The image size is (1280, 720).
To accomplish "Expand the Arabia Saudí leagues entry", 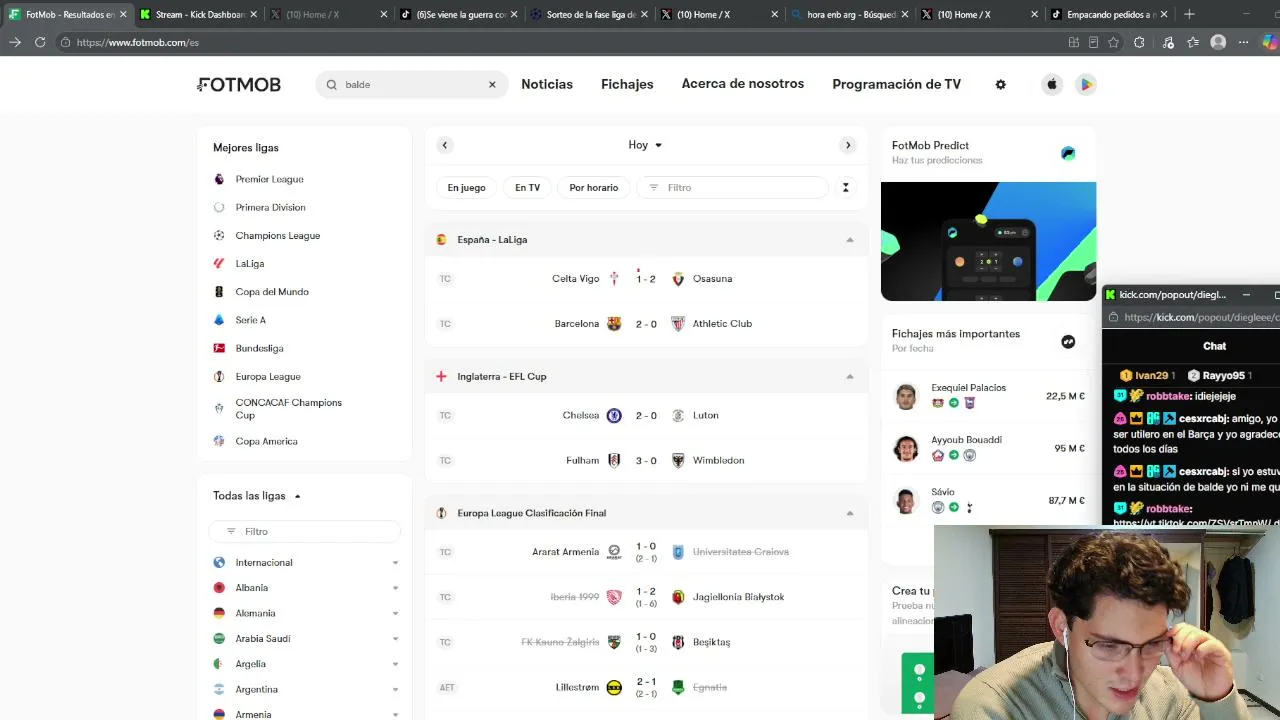I will tap(395, 639).
